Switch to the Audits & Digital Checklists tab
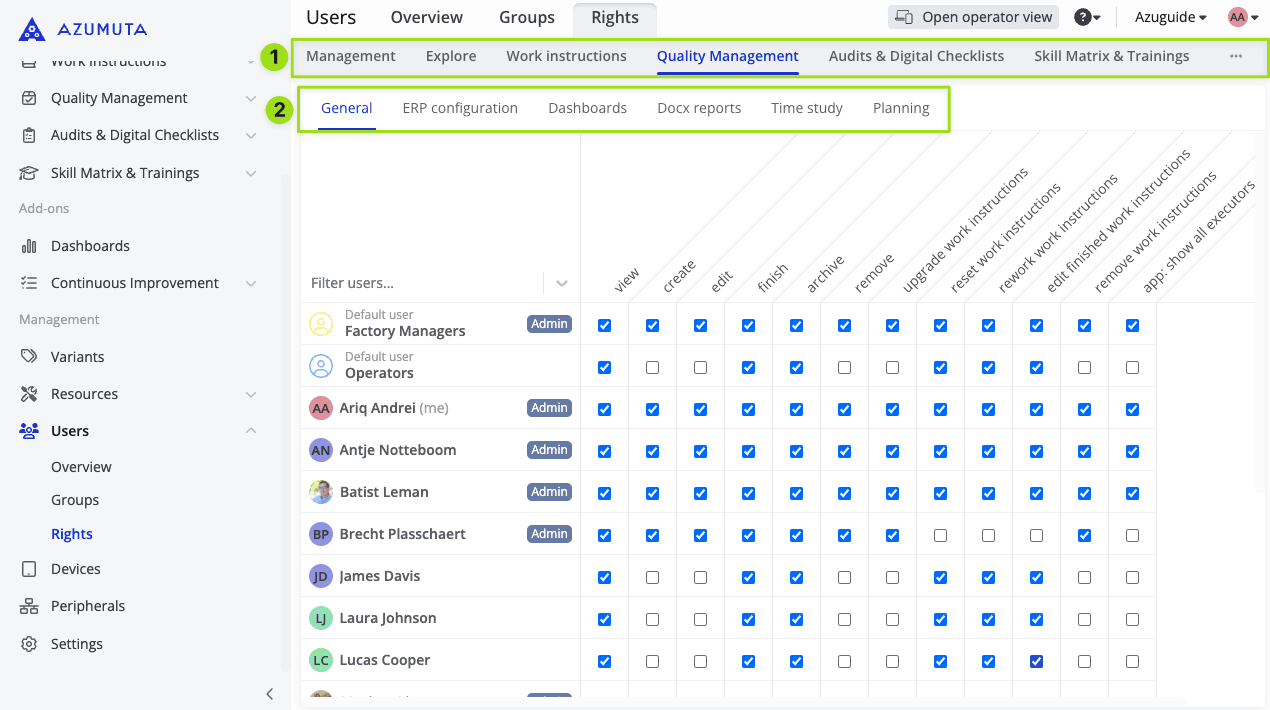The image size is (1270, 710). (x=916, y=56)
